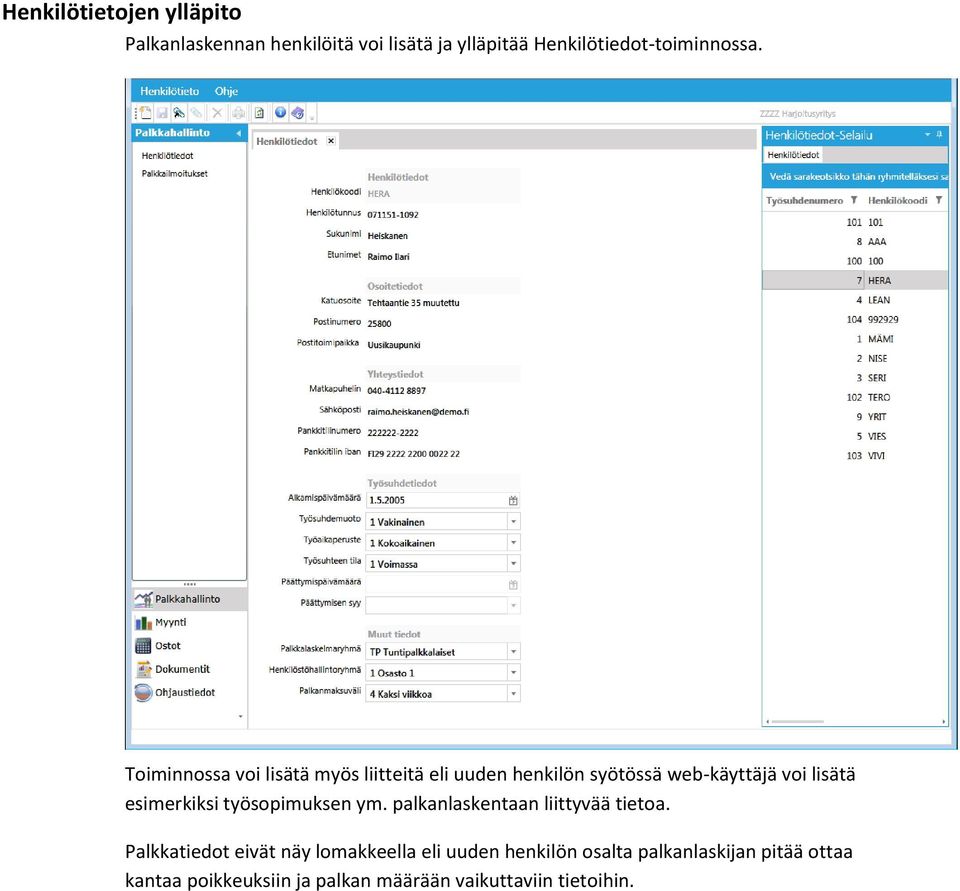Close the Henkilötiedot tab

click(x=331, y=141)
